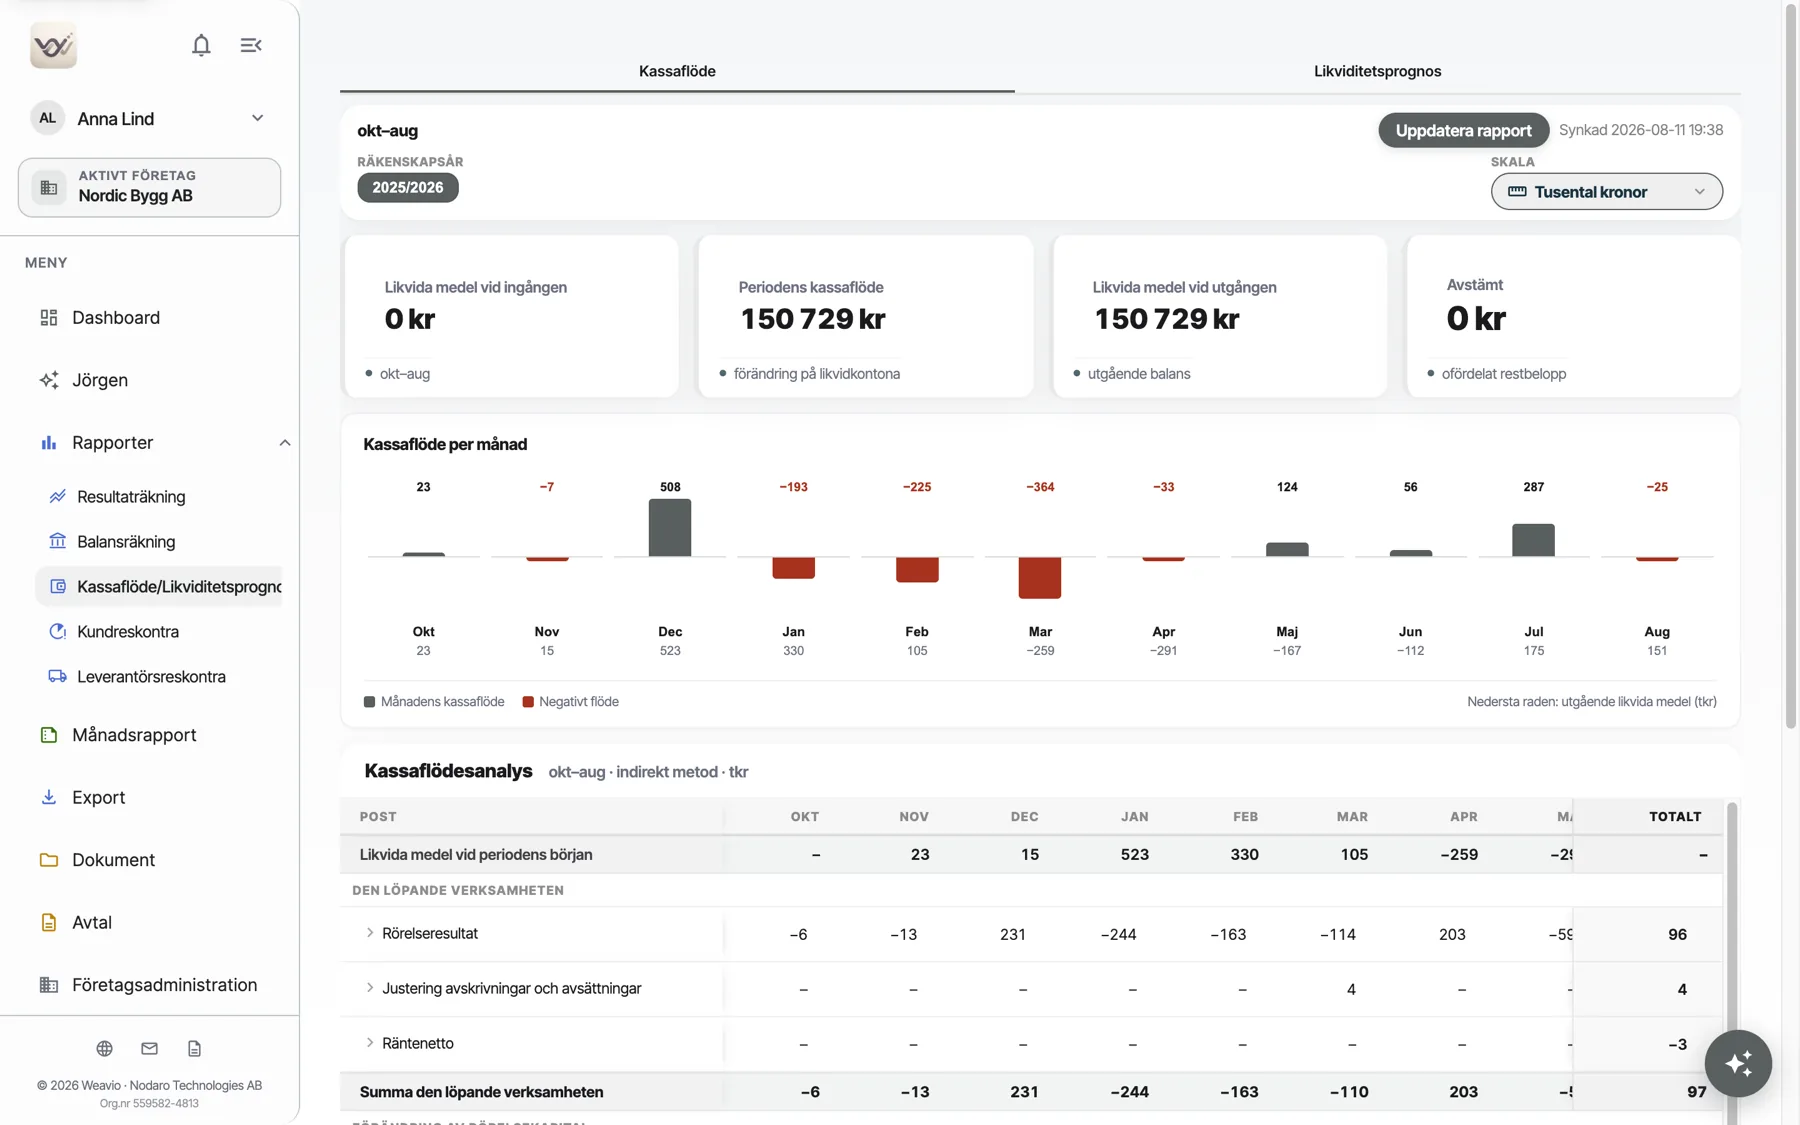Open the notifications bell

[201, 45]
